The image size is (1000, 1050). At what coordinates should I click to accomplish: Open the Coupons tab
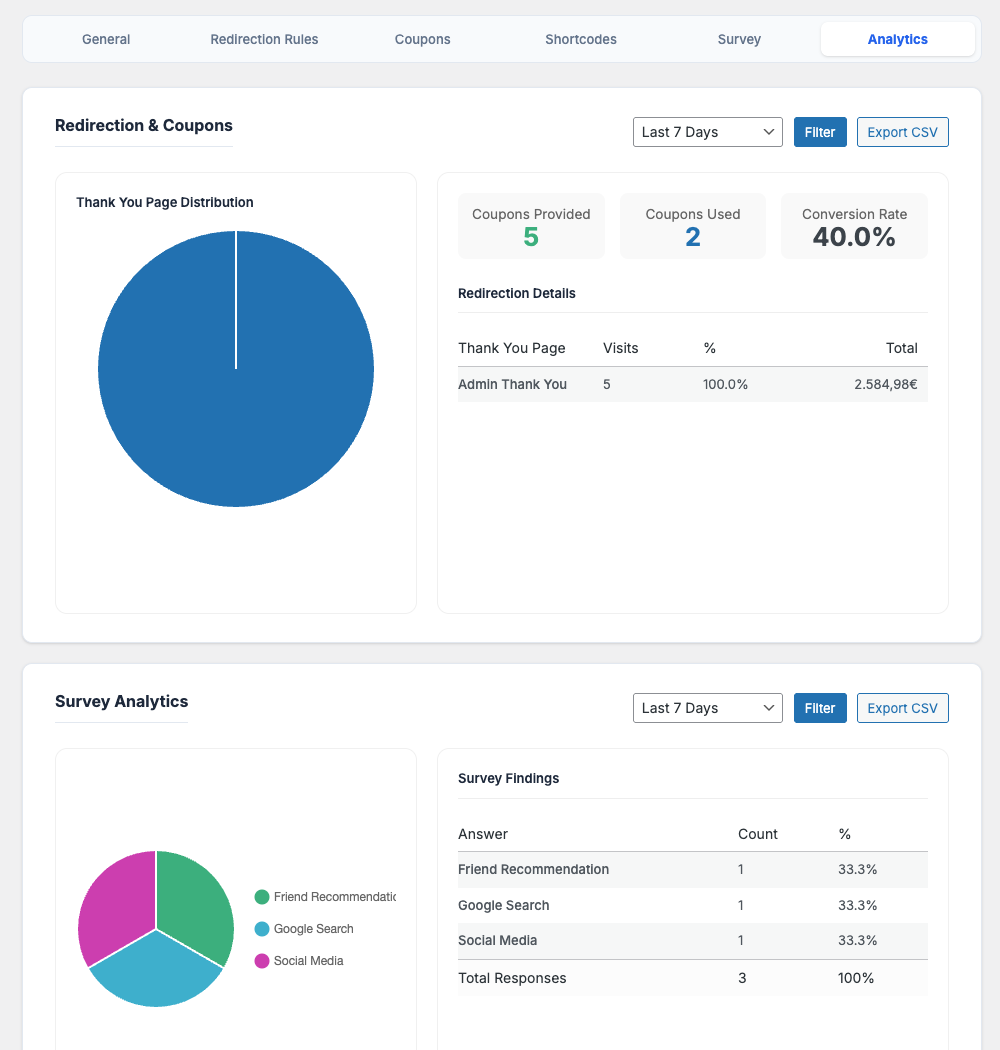coord(422,39)
